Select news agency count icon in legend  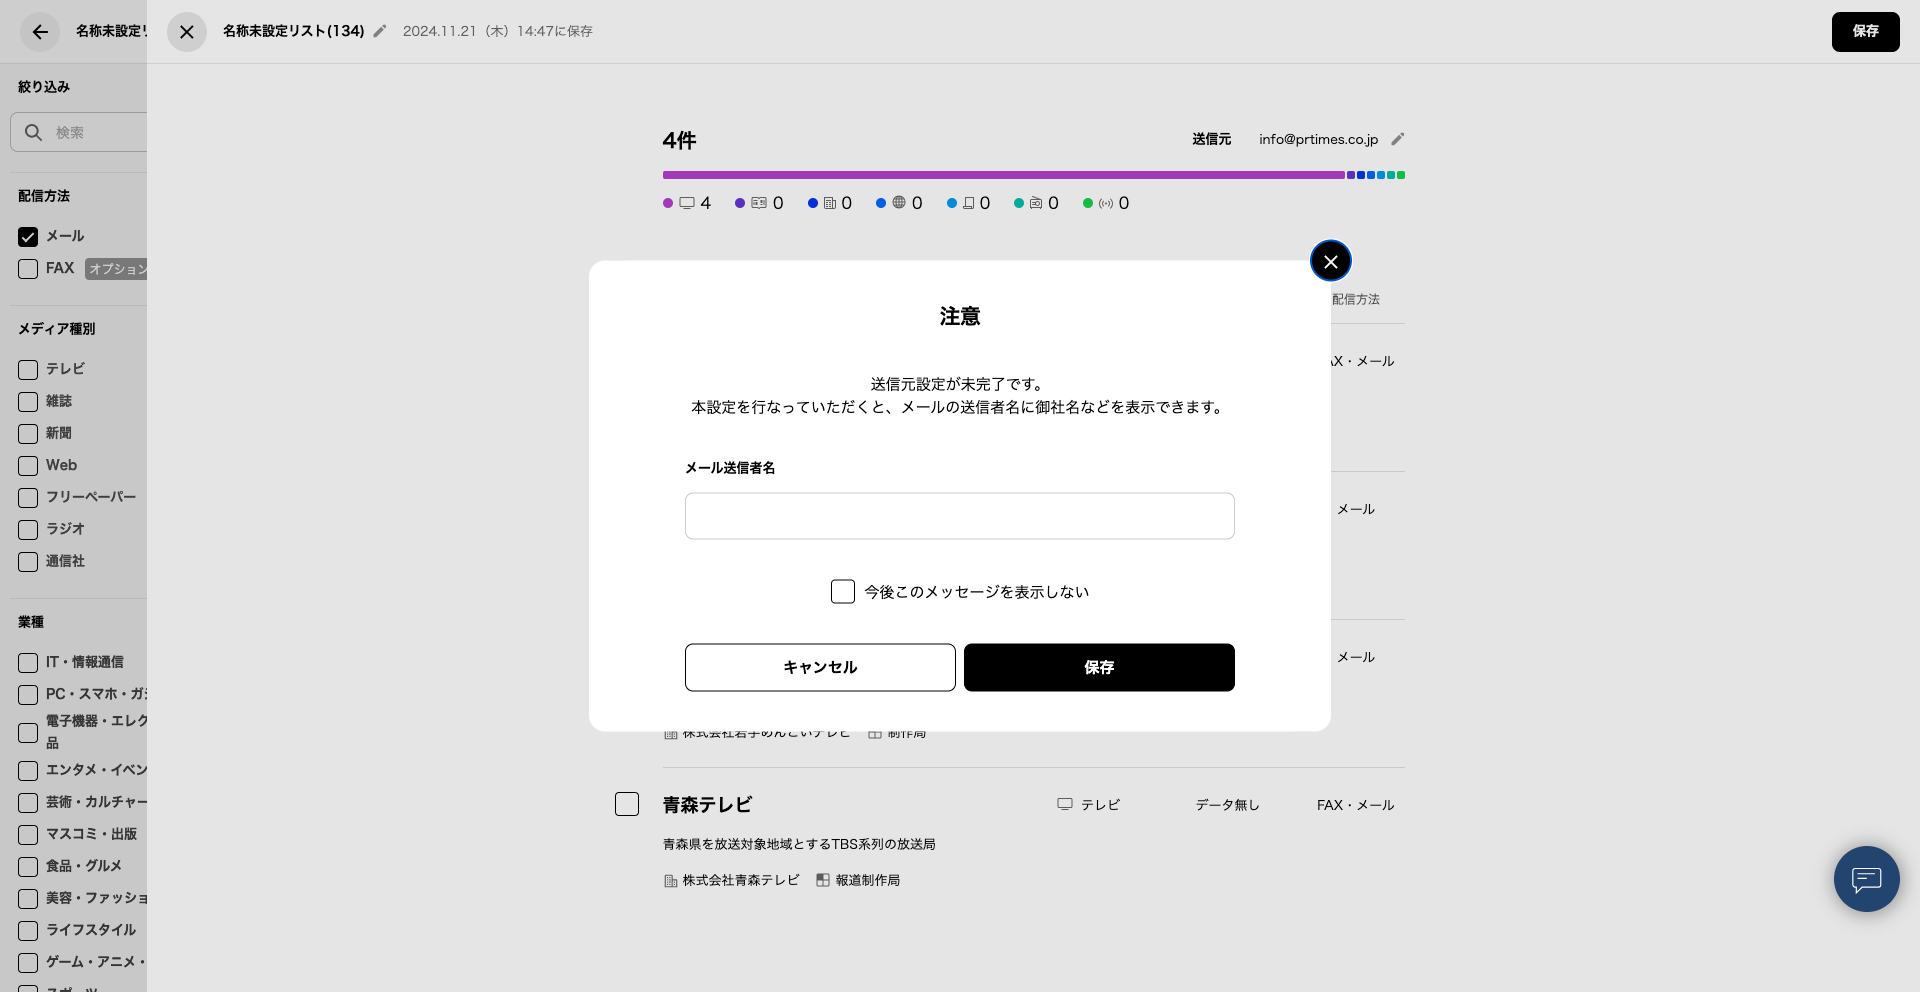tap(1106, 203)
